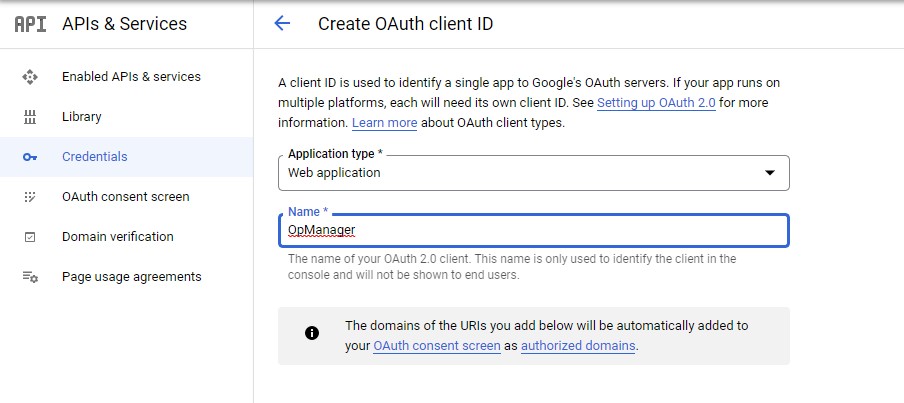
Task: Open Page usage agreements sidebar item
Action: 131,277
